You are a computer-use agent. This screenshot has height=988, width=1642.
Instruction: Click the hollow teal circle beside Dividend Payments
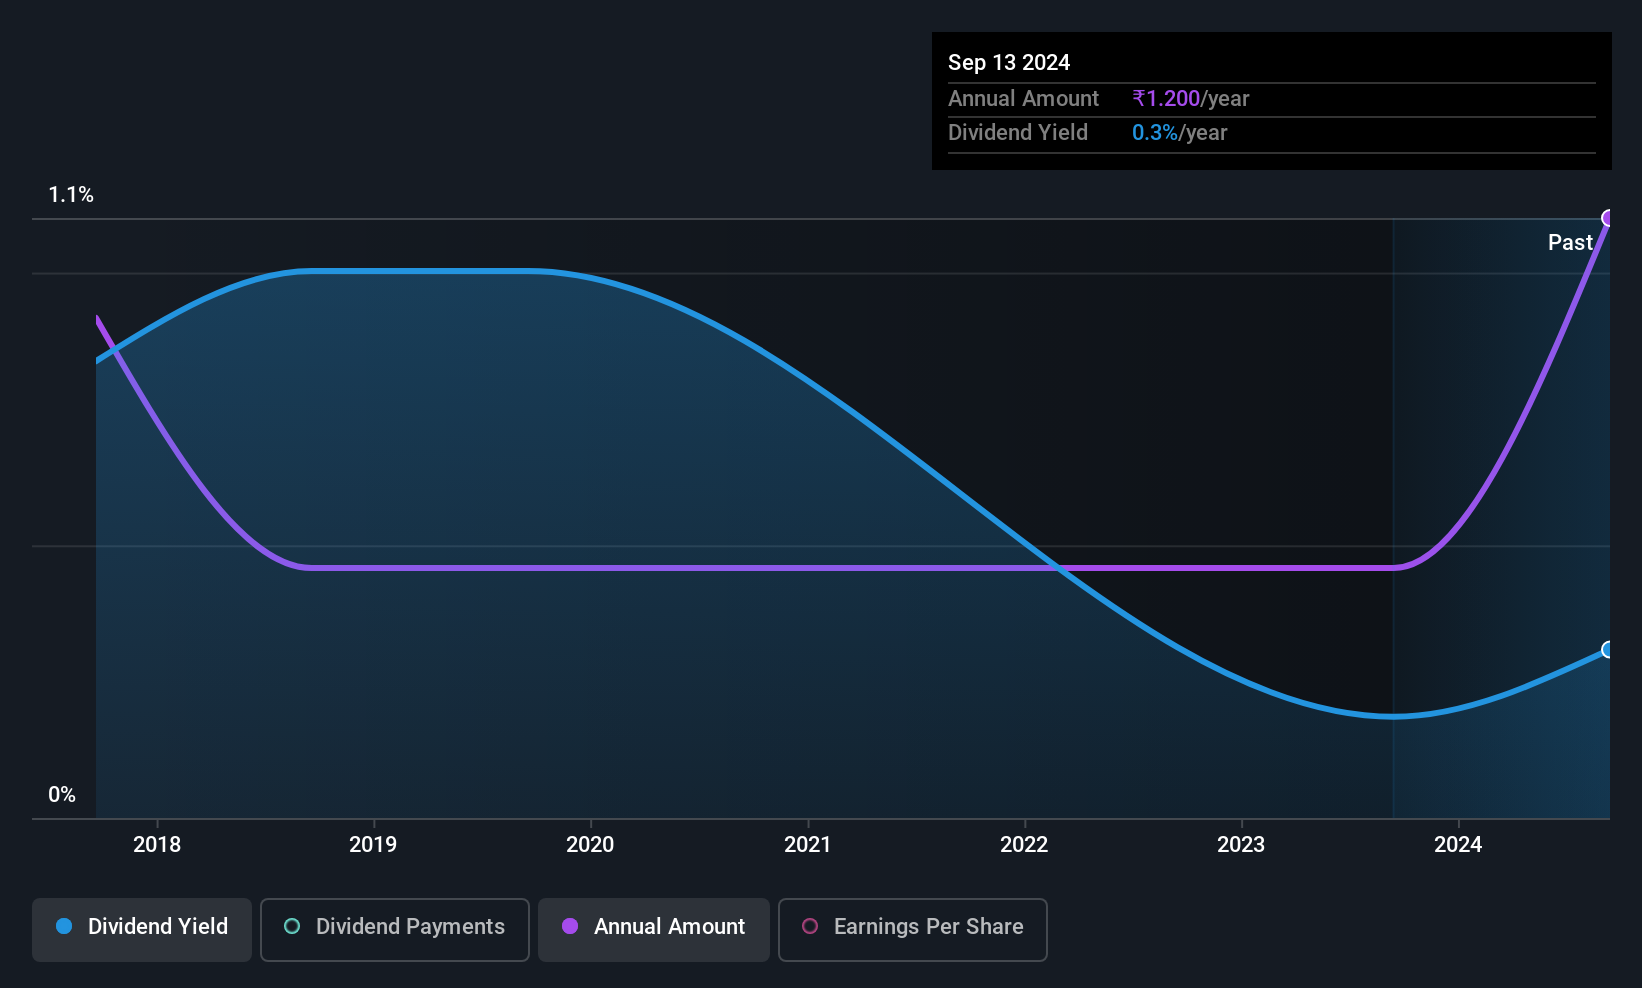point(292,927)
